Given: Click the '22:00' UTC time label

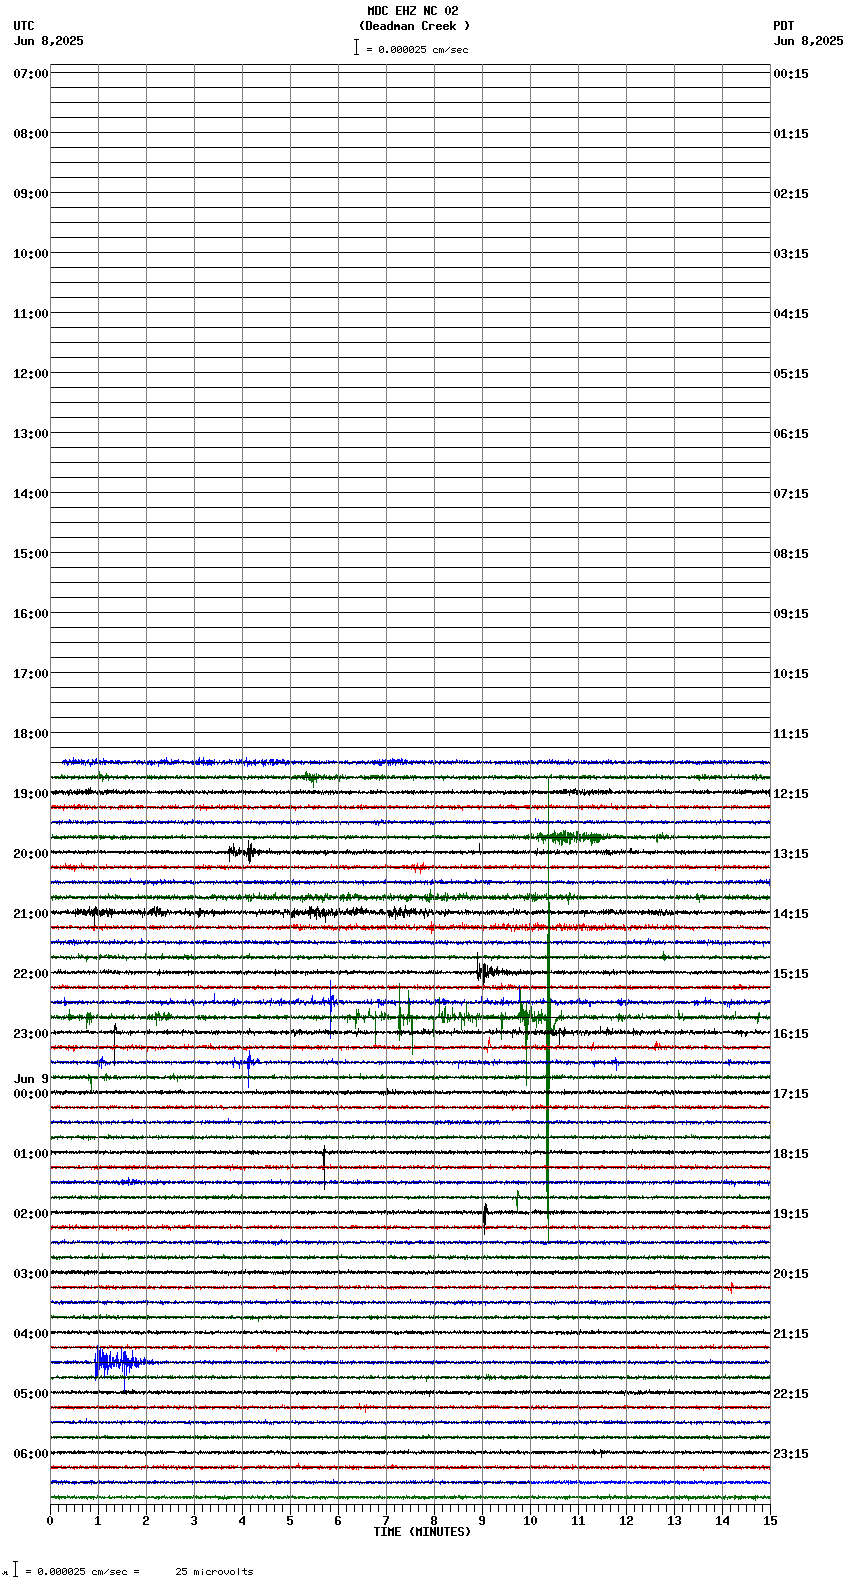Looking at the screenshot, I should click(31, 974).
